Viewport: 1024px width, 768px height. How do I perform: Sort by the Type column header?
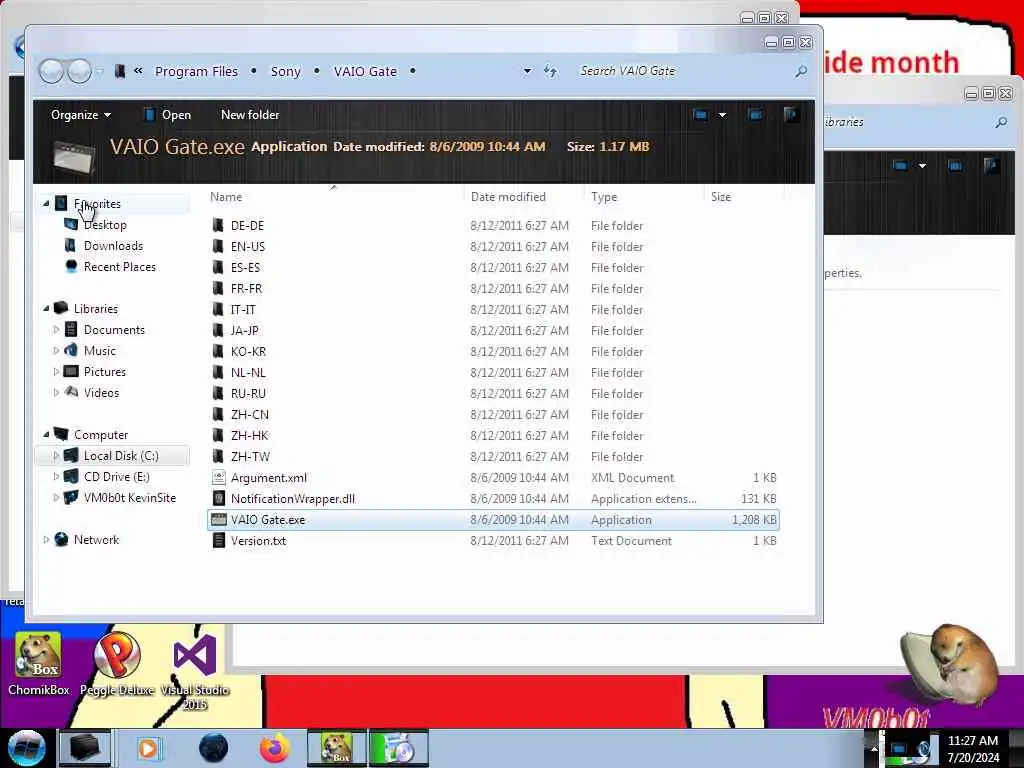[x=604, y=197]
